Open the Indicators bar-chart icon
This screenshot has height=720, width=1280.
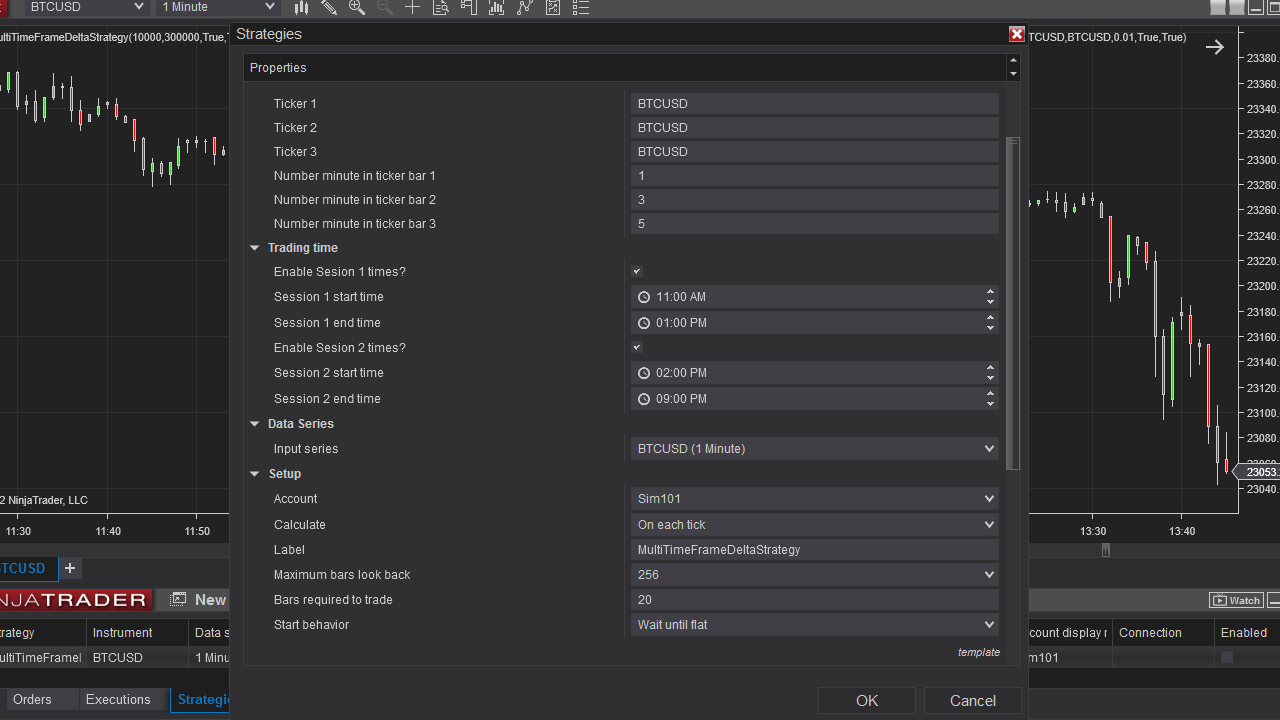point(497,7)
